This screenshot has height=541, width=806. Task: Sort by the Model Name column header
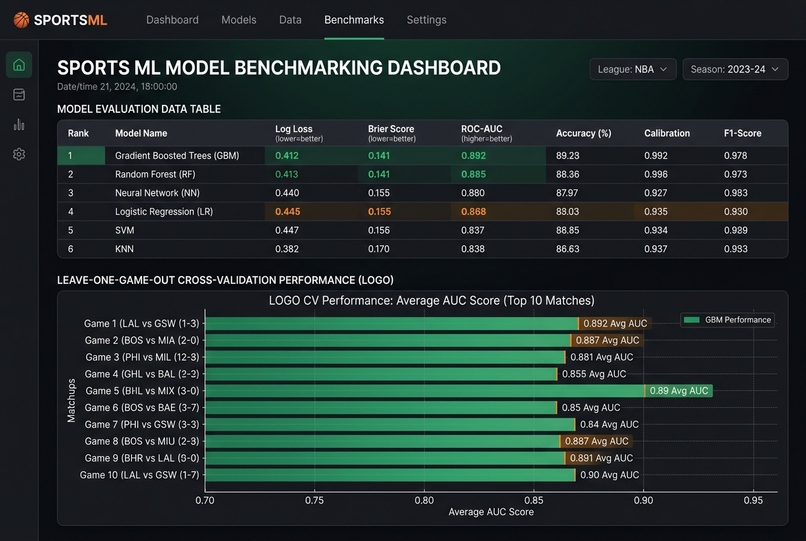141,133
